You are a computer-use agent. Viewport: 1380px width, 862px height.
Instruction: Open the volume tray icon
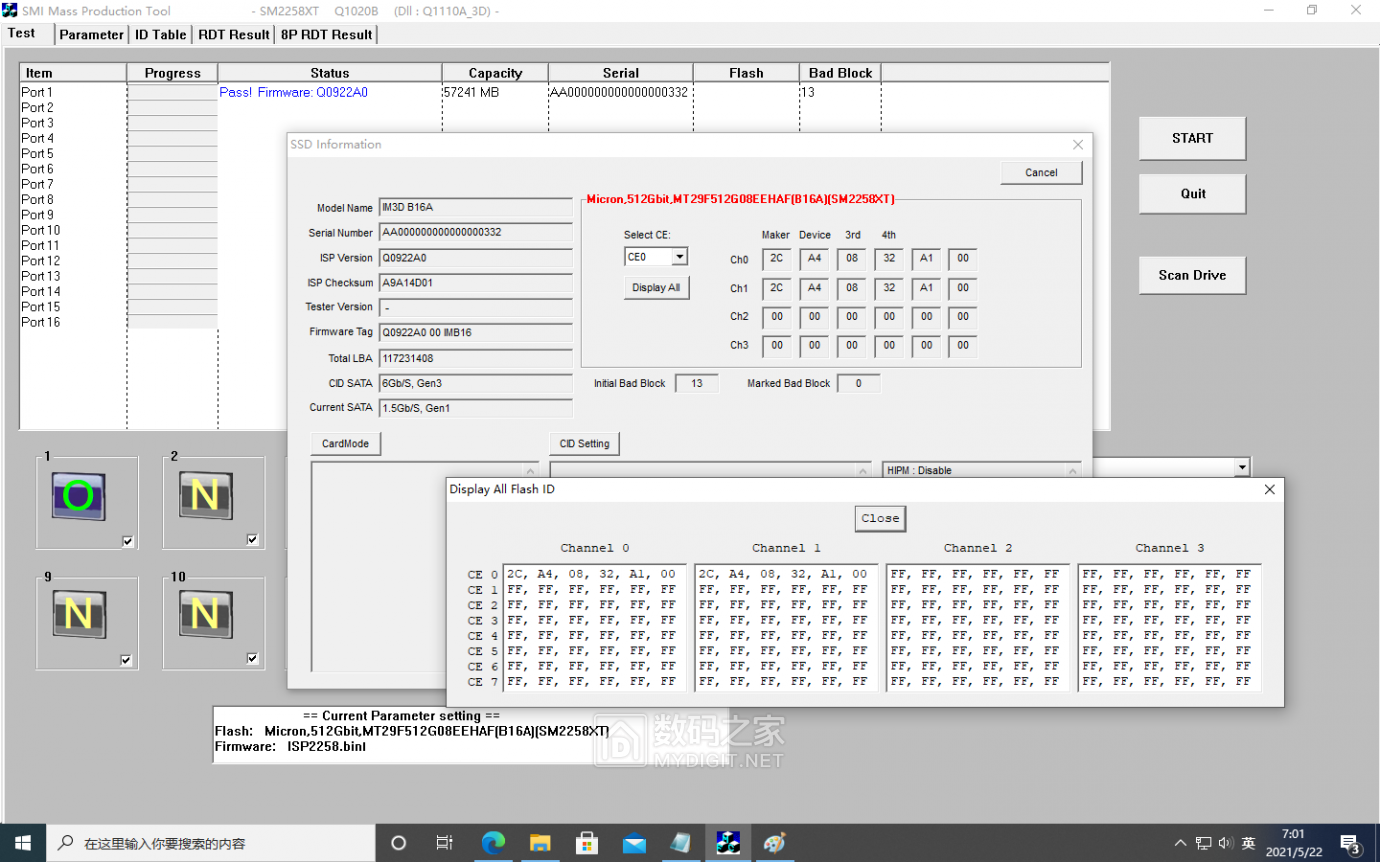click(1226, 843)
